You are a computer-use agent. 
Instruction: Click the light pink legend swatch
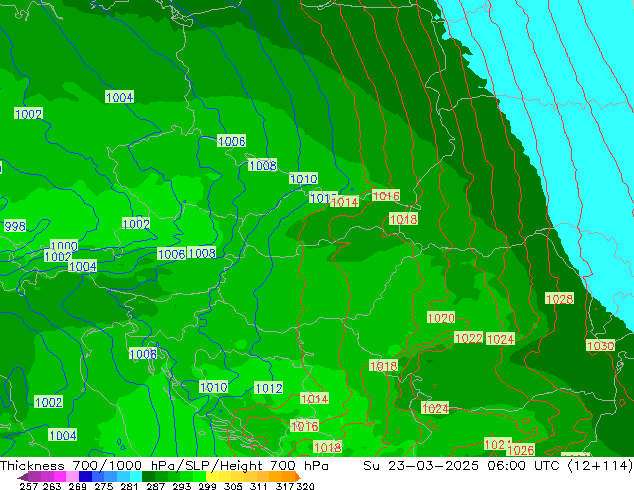coord(72,476)
